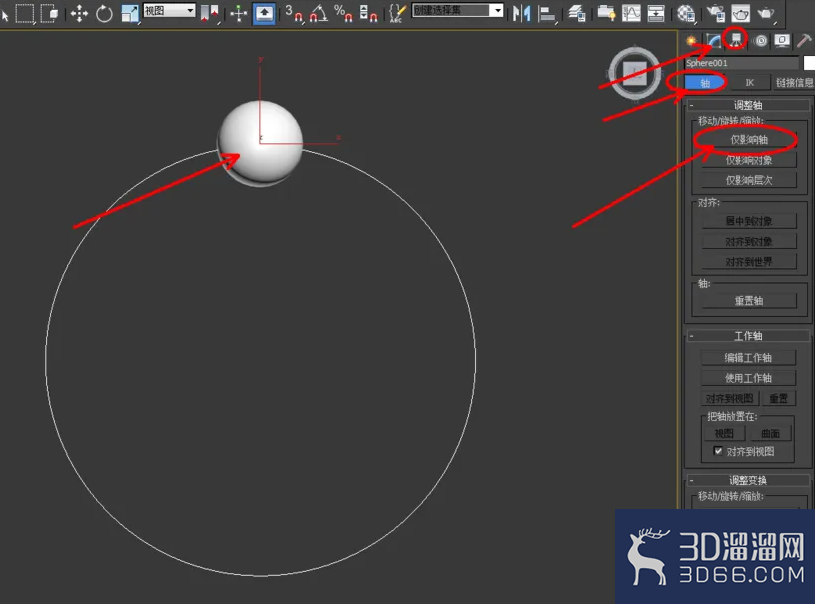The width and height of the screenshot is (815, 604).
Task: Click the Align tool icon
Action: coord(546,13)
